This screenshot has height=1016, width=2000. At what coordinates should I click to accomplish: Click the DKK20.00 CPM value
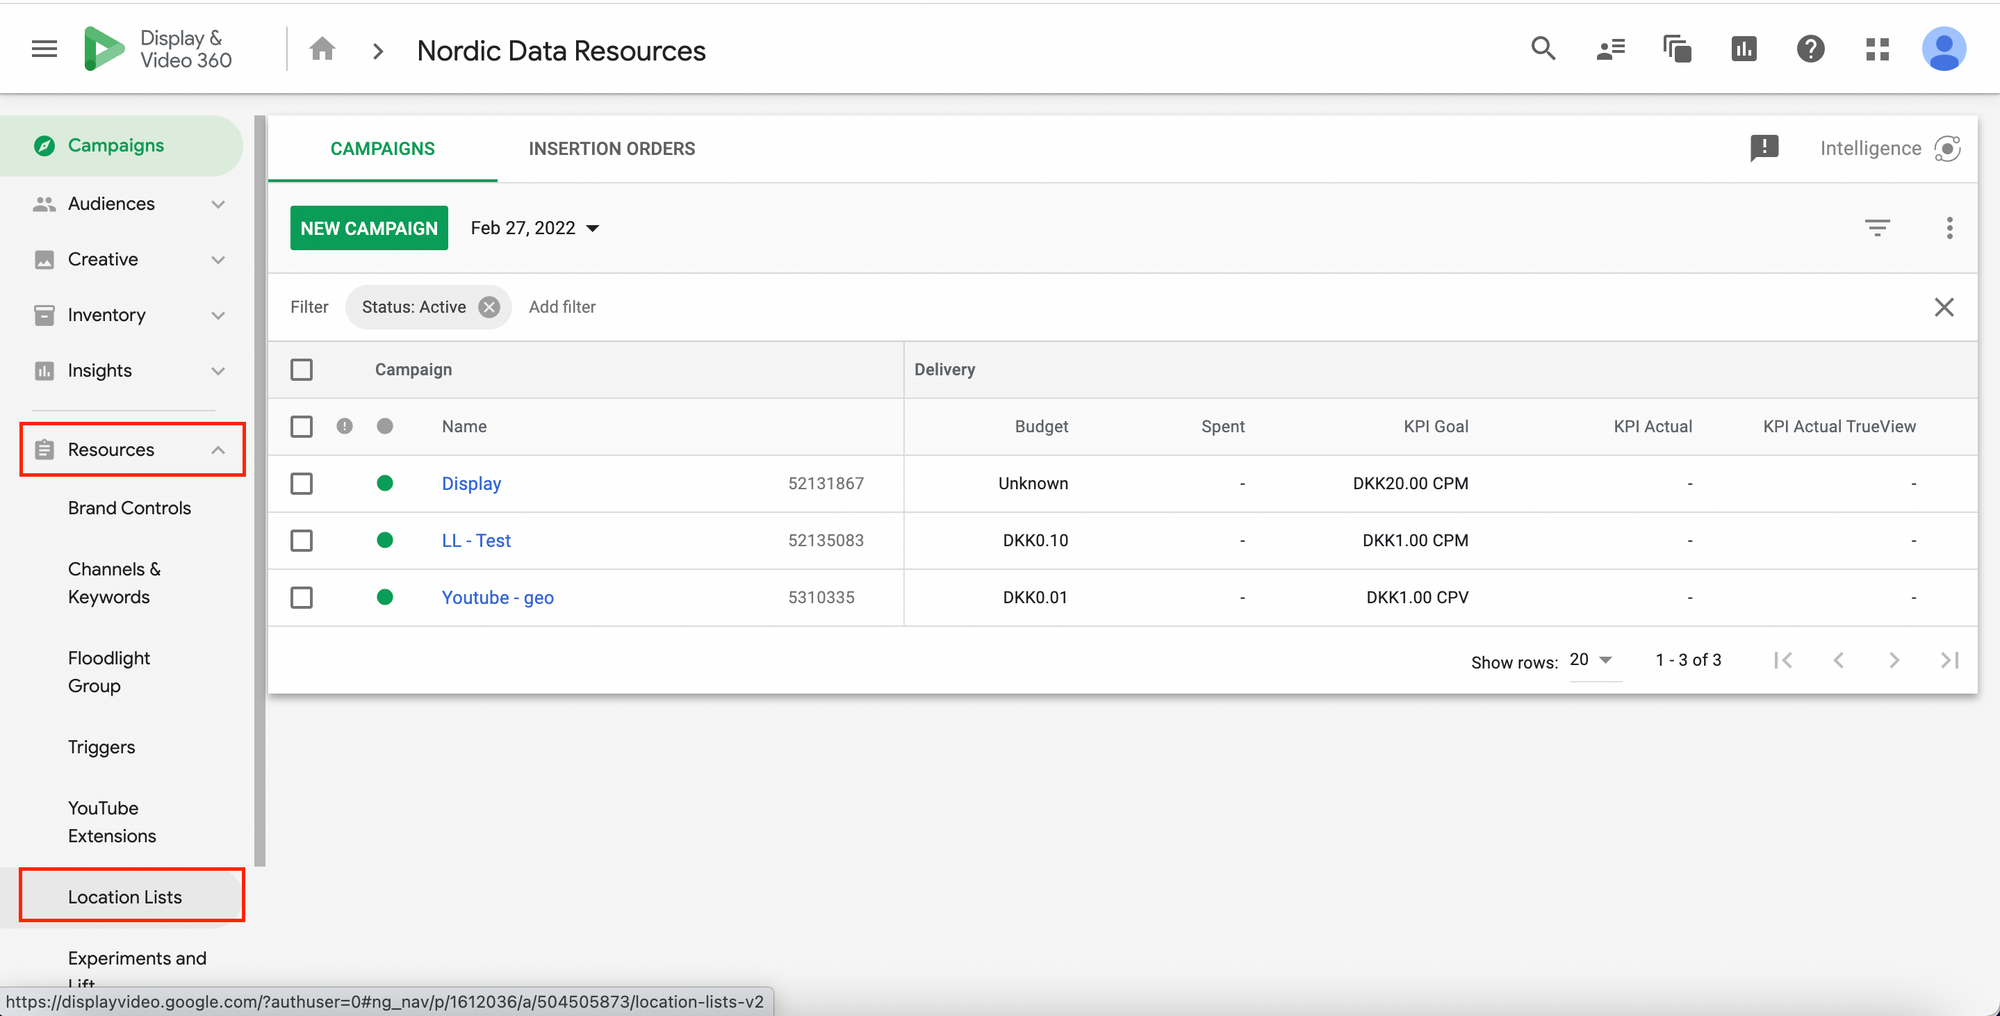pos(1410,484)
